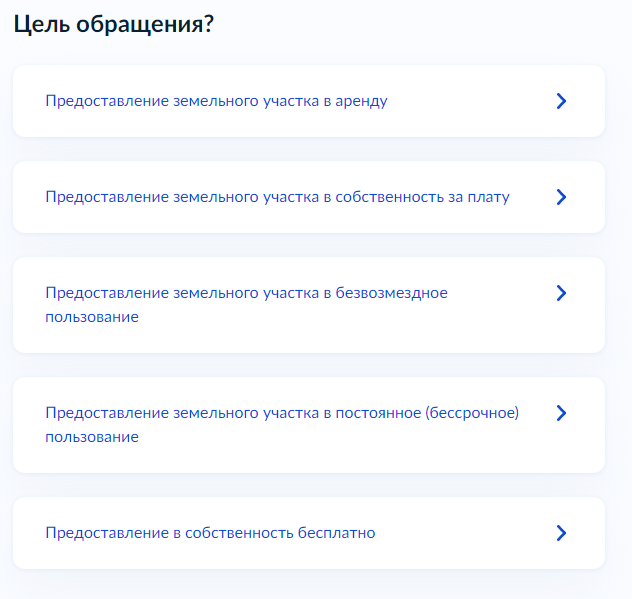Choose 'Предоставление земельного участка в собственность за плату'
Image resolution: width=632 pixels, height=599 pixels.
click(x=277, y=197)
